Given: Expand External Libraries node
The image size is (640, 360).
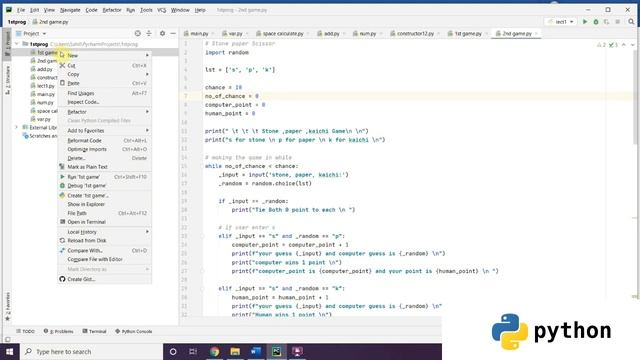Looking at the screenshot, I should (x=17, y=127).
